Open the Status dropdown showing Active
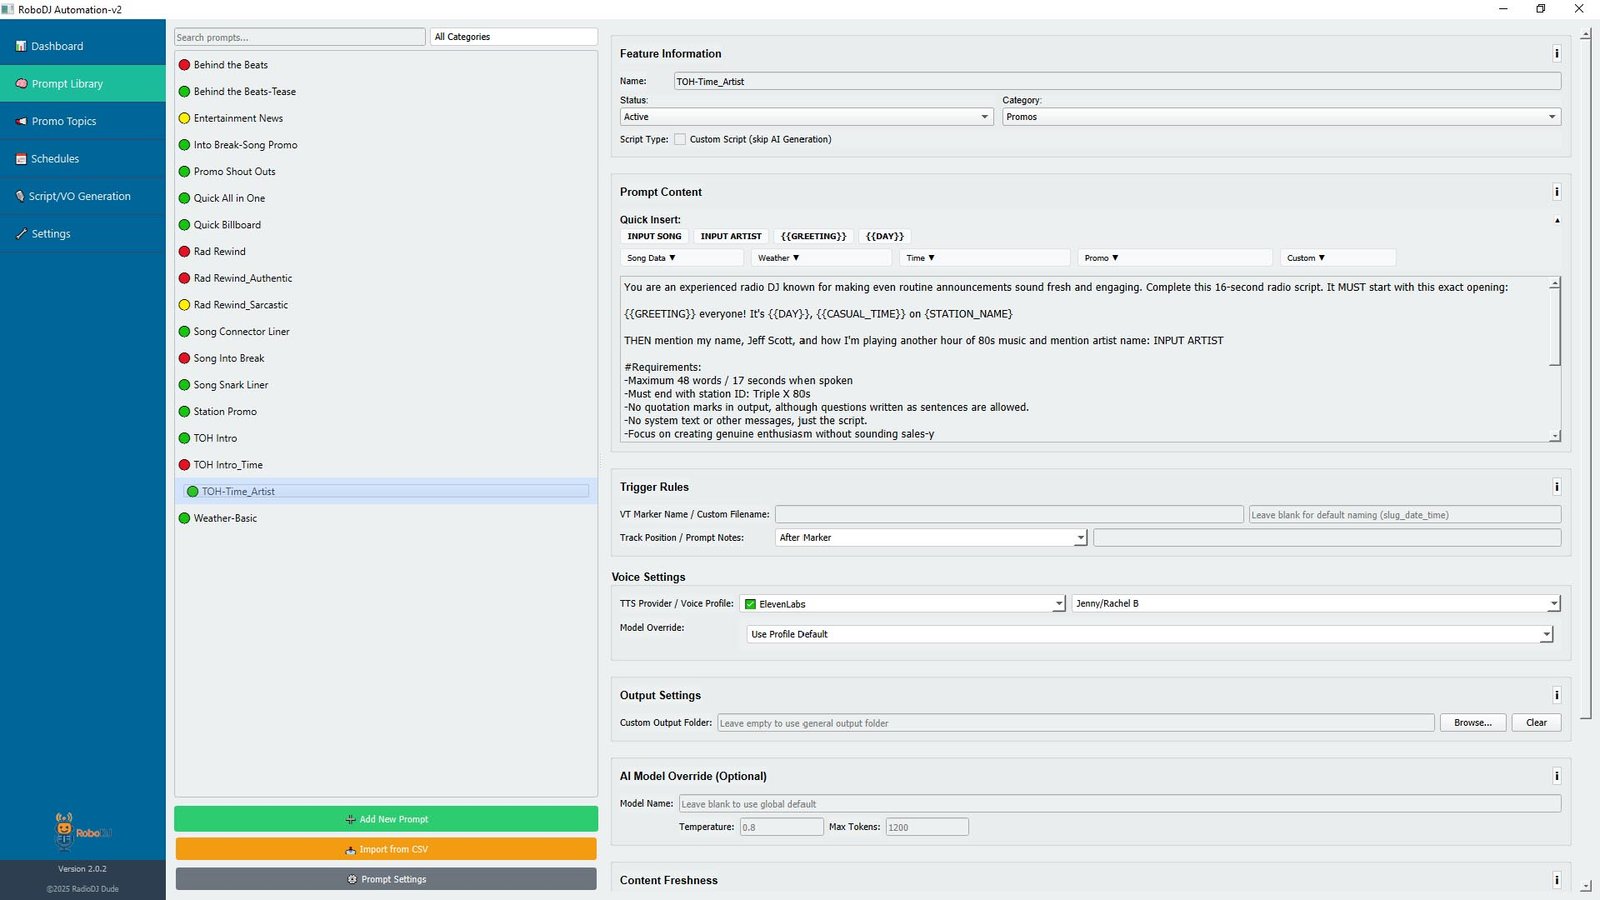Screen dimensions: 1600x900 point(806,117)
